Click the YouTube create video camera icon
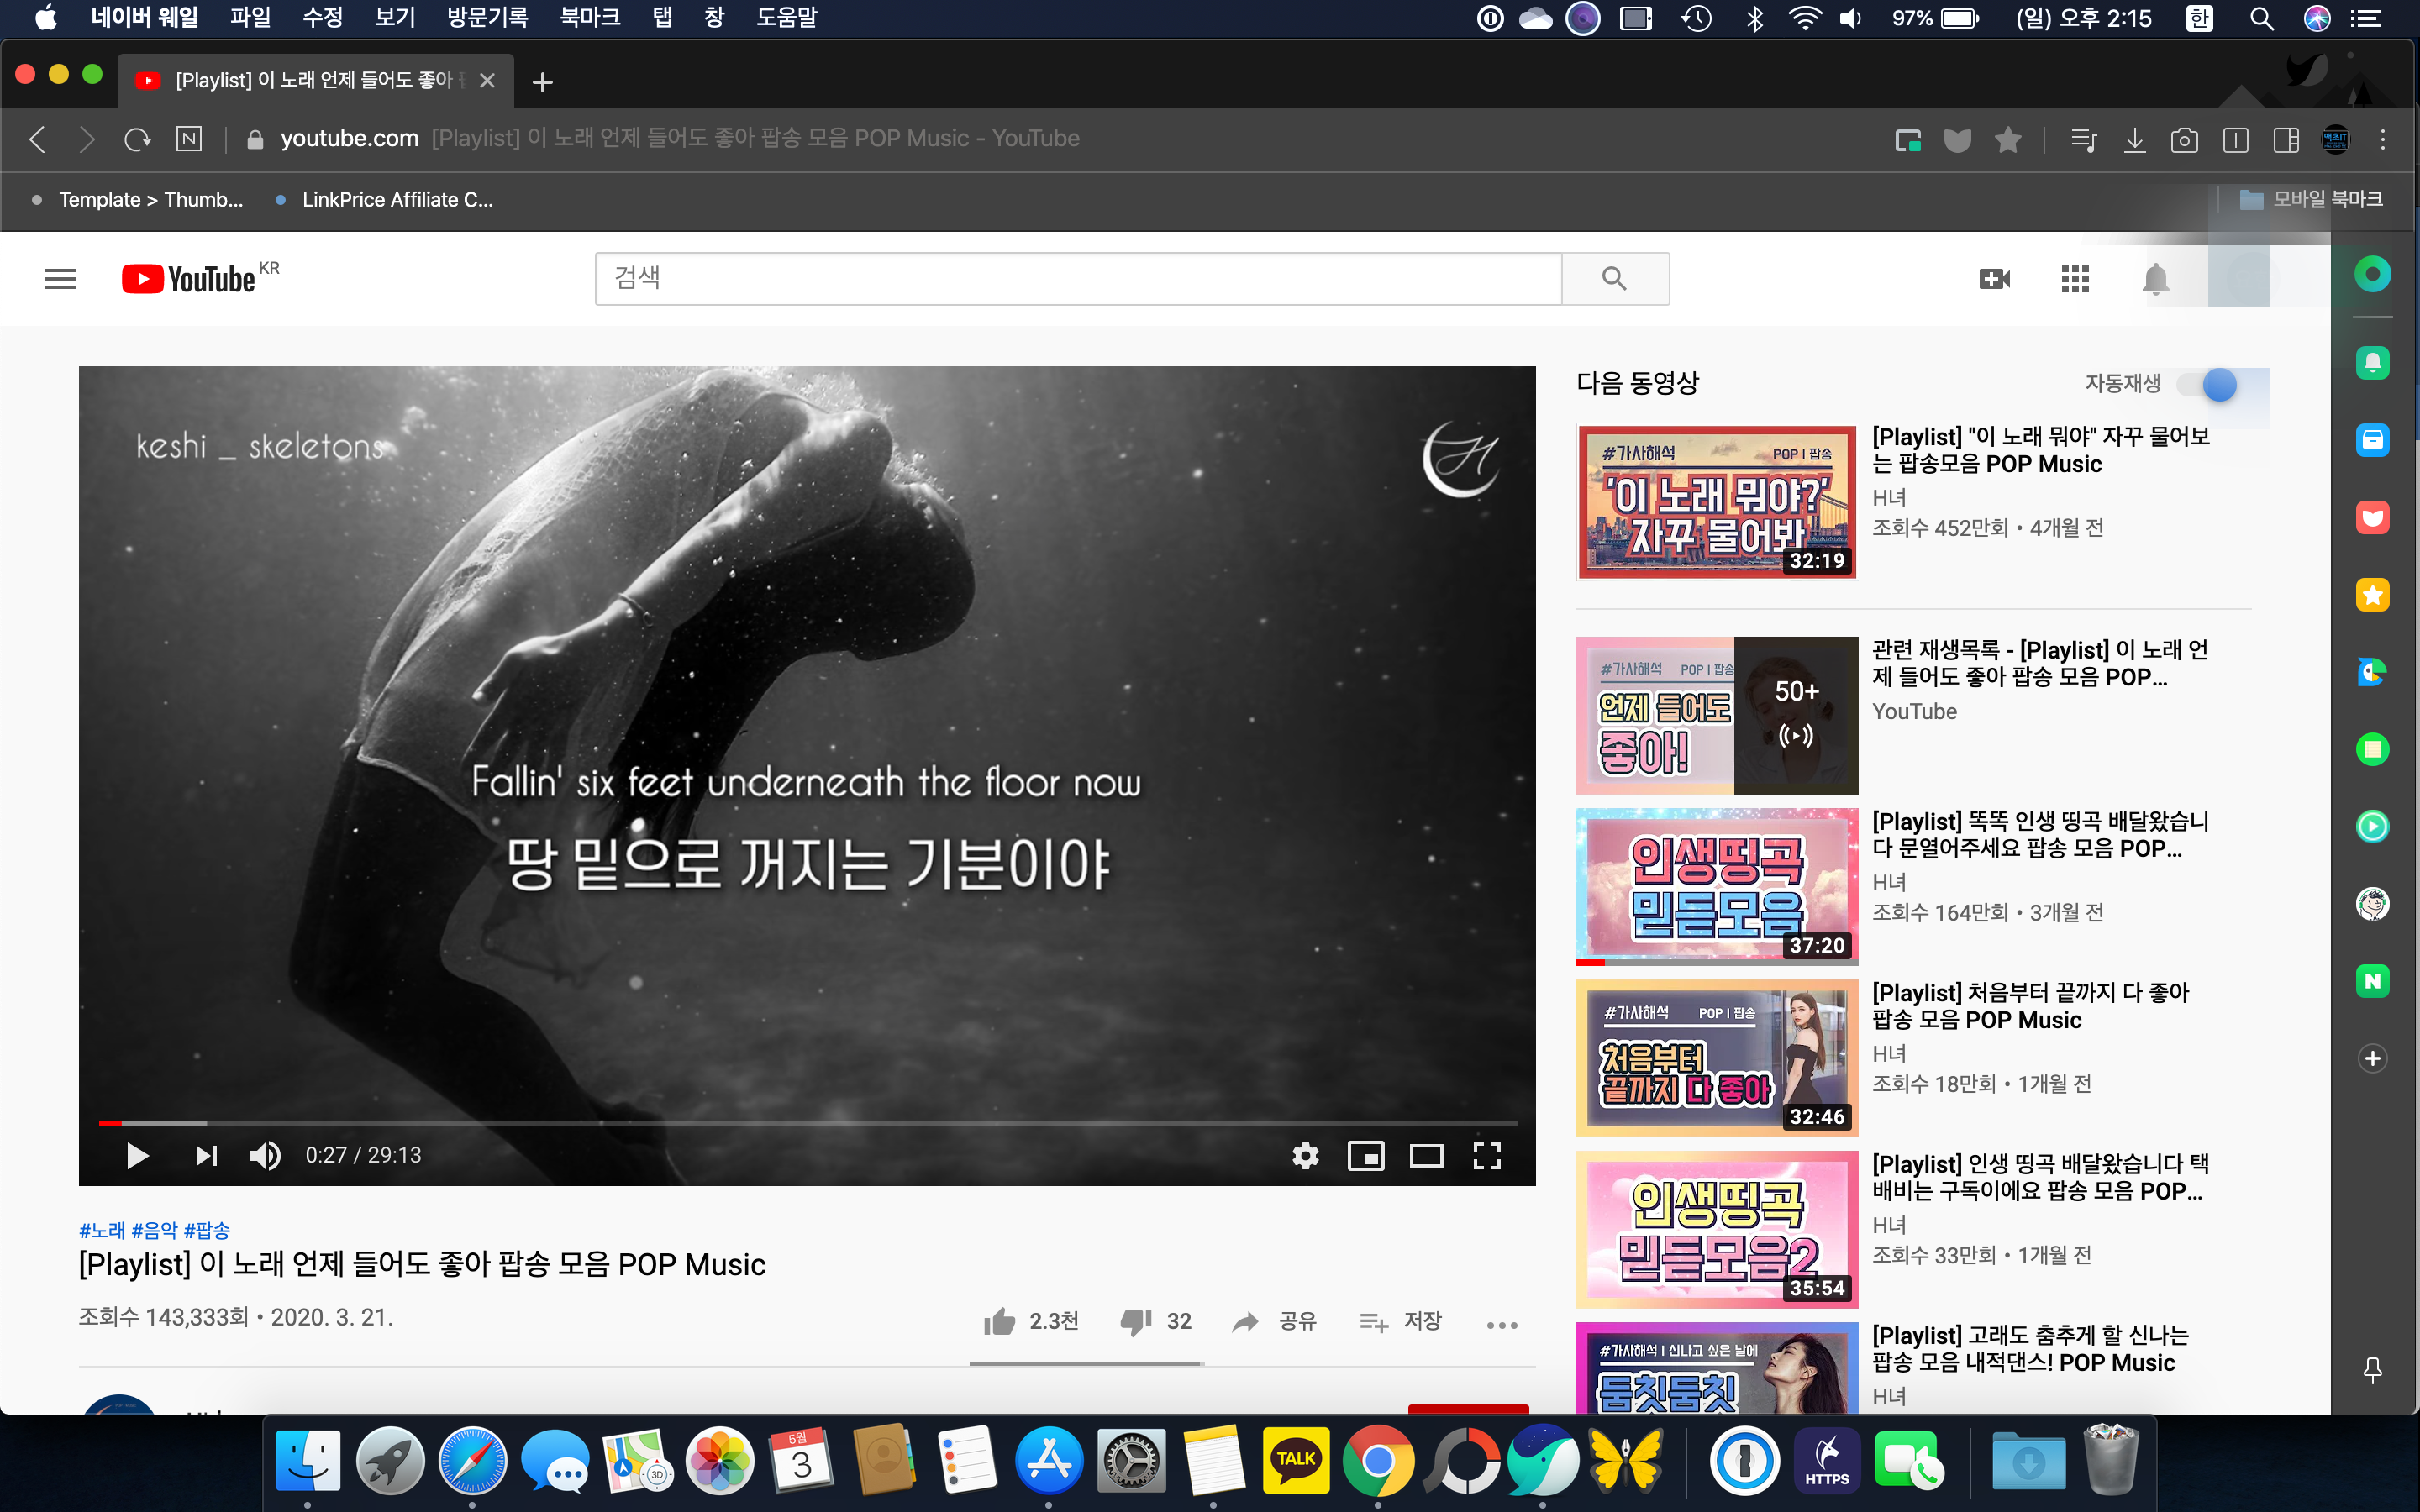This screenshot has height=1512, width=2420. click(1994, 279)
